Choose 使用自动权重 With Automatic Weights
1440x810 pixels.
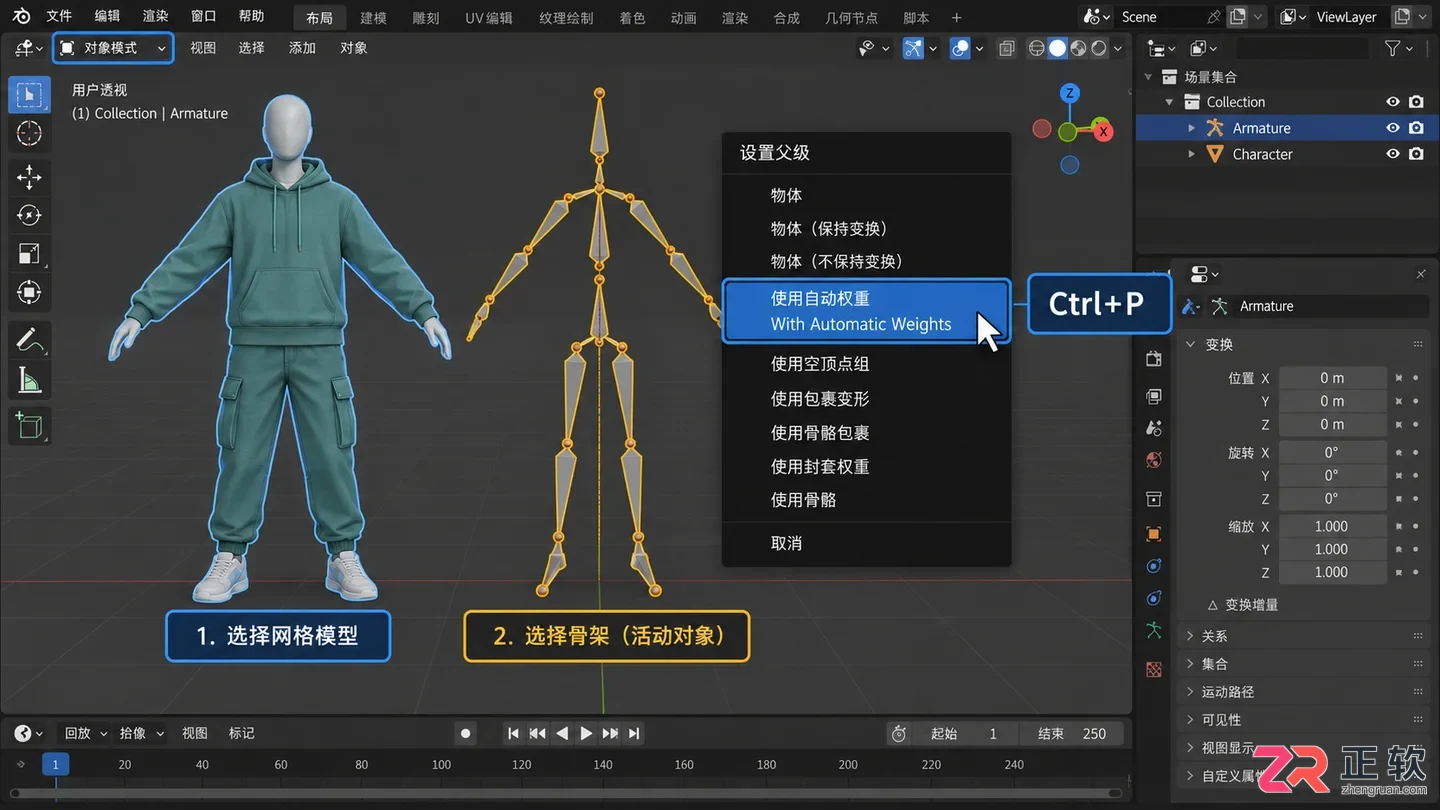(x=866, y=311)
